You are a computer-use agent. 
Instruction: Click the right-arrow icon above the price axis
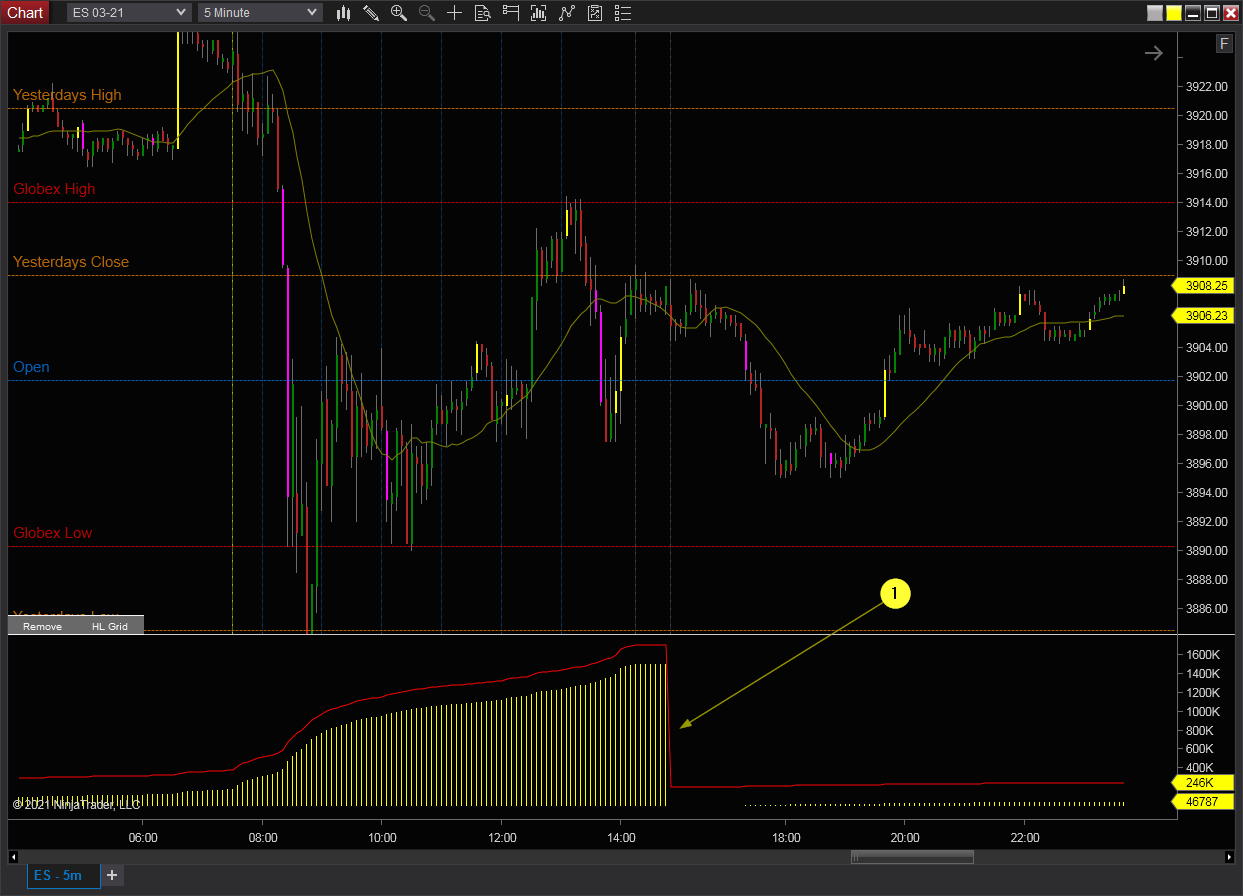[1153, 53]
